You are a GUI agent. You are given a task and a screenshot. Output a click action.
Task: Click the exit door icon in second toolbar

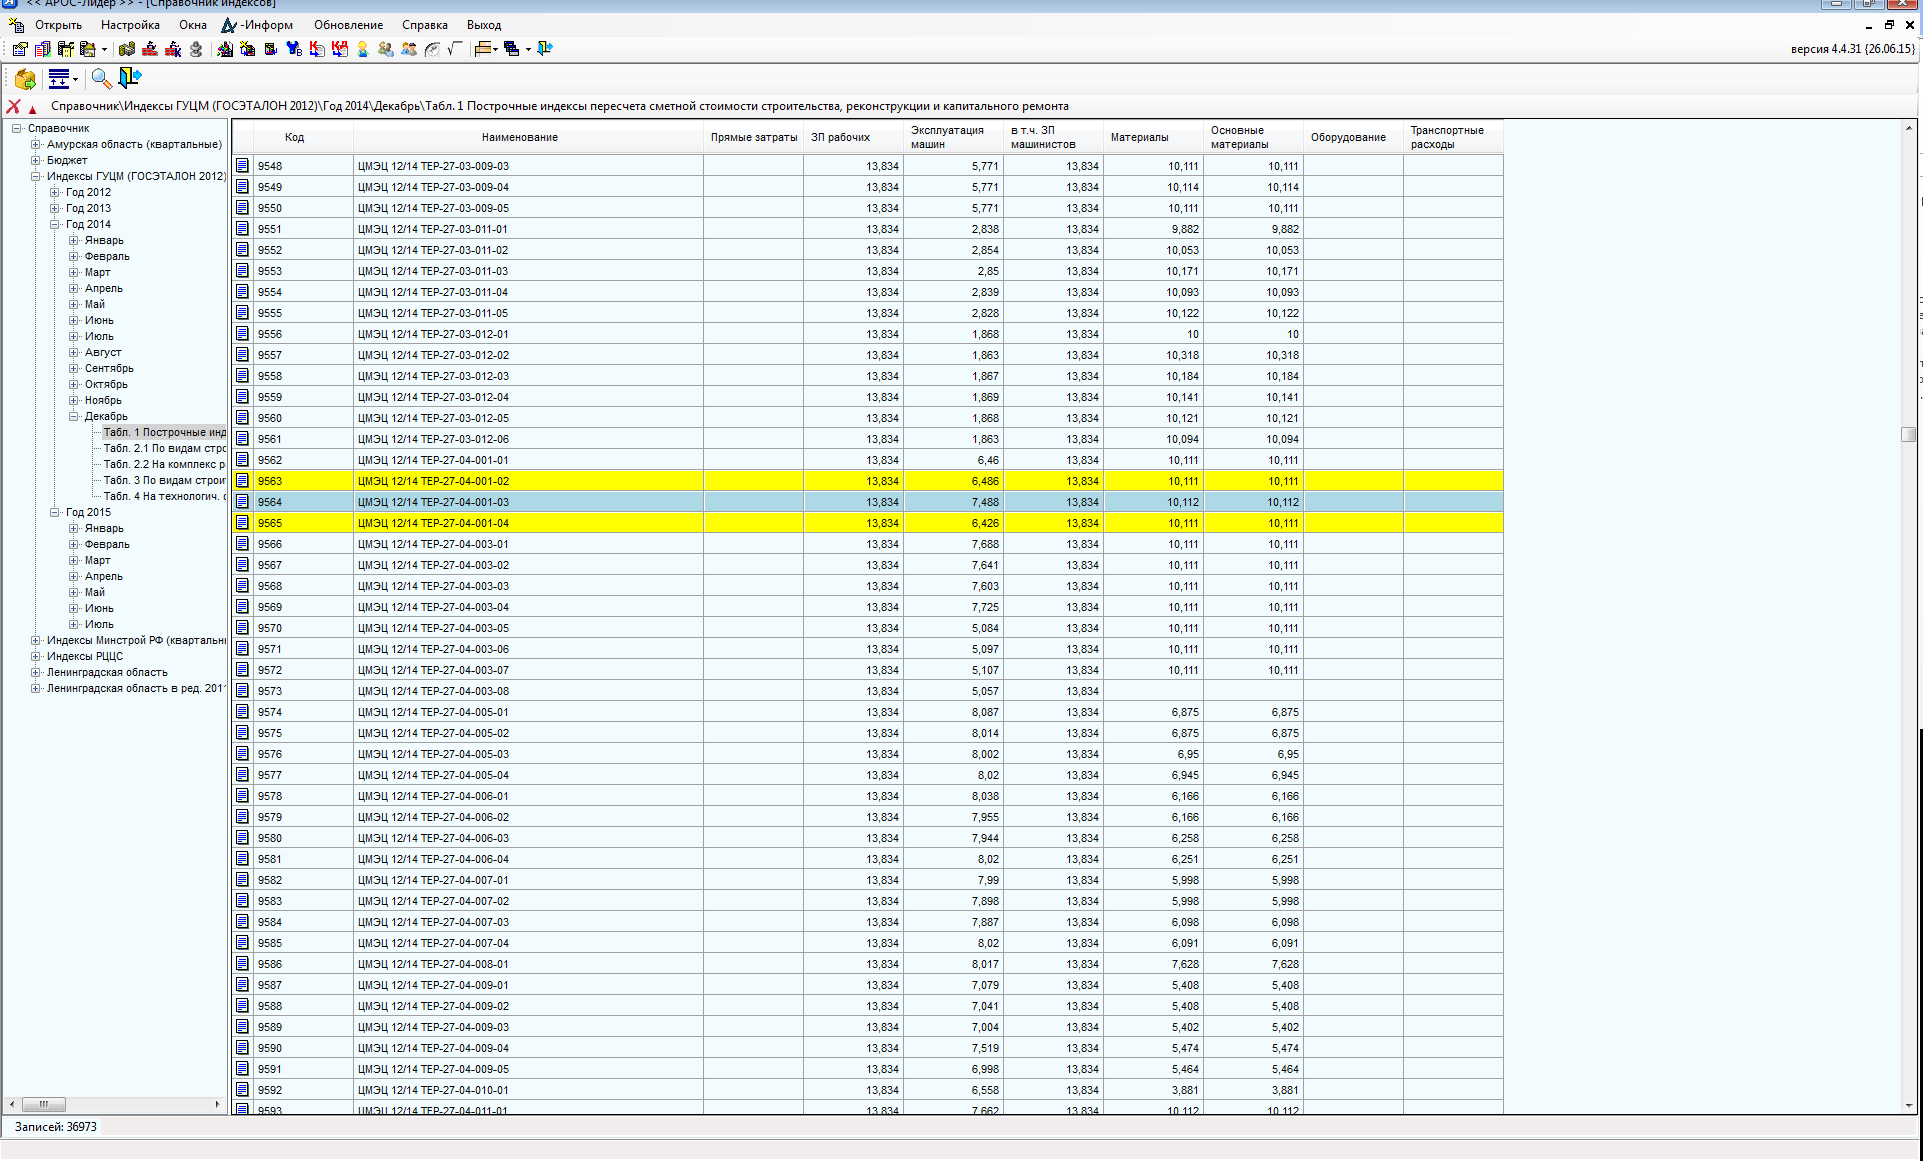pos(130,78)
